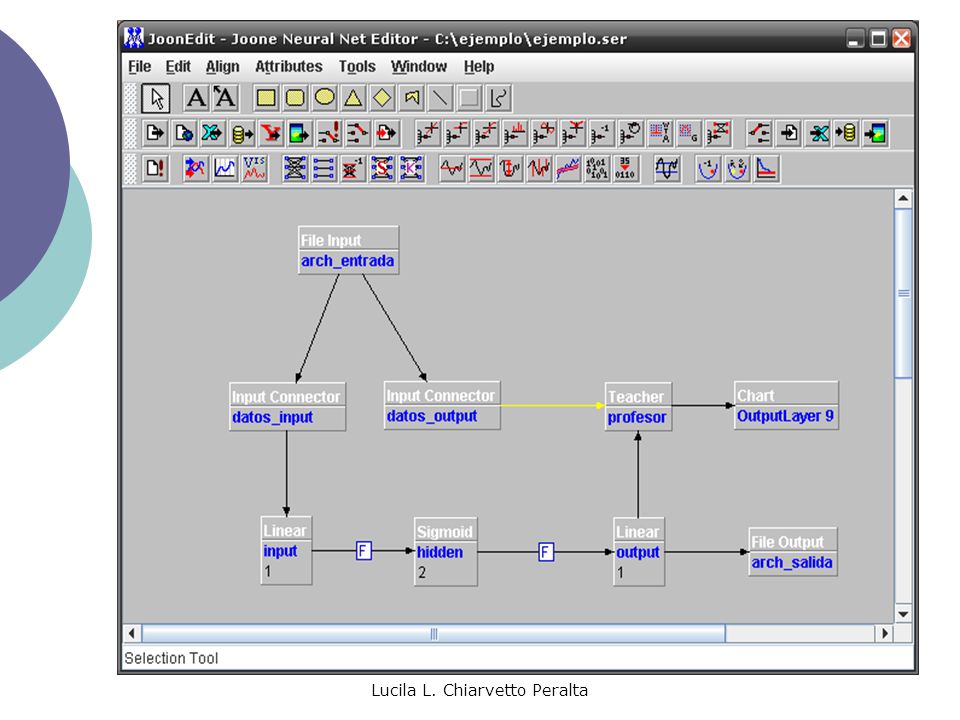
Task: Click the layer icon with circular arrow
Action: coord(630,133)
